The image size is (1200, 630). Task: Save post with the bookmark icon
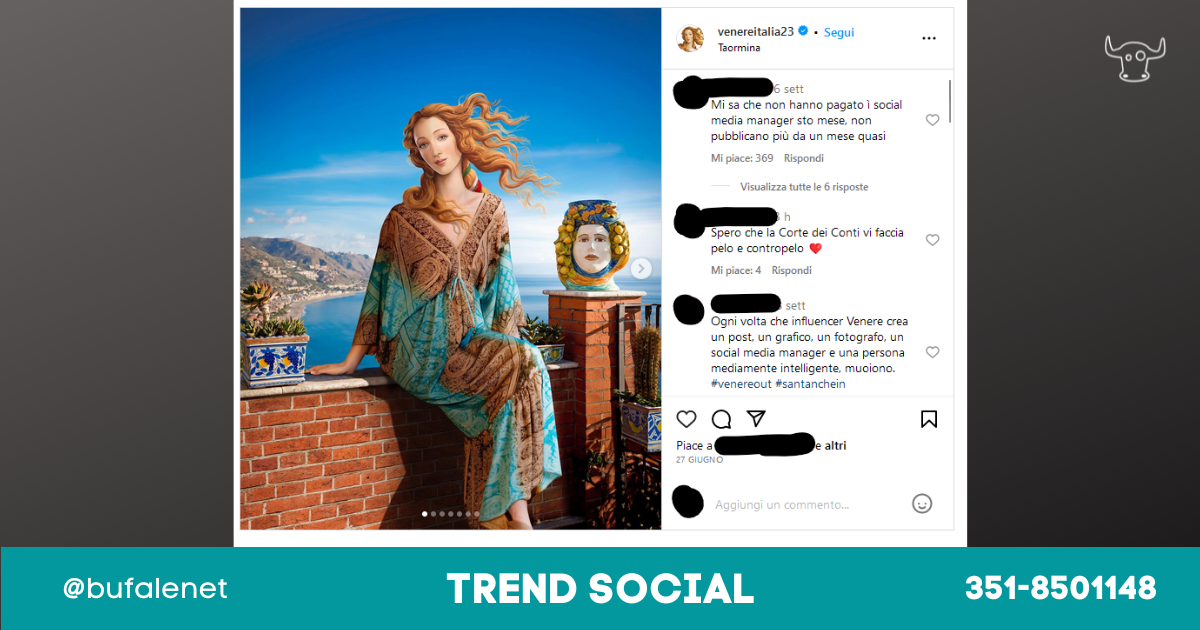929,419
